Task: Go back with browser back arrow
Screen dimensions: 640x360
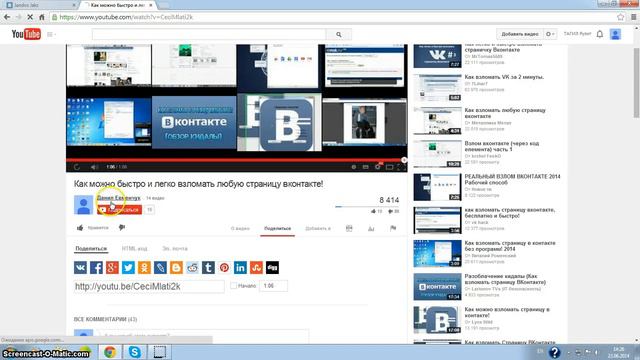Action: click(x=7, y=17)
